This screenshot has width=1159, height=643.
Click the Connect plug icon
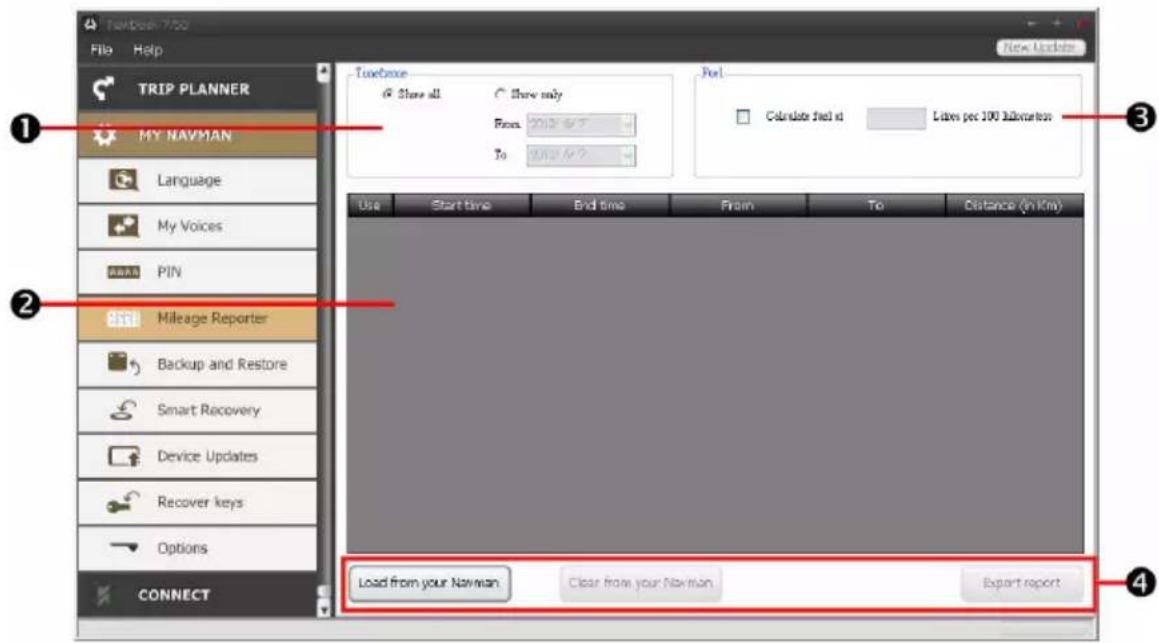103,595
